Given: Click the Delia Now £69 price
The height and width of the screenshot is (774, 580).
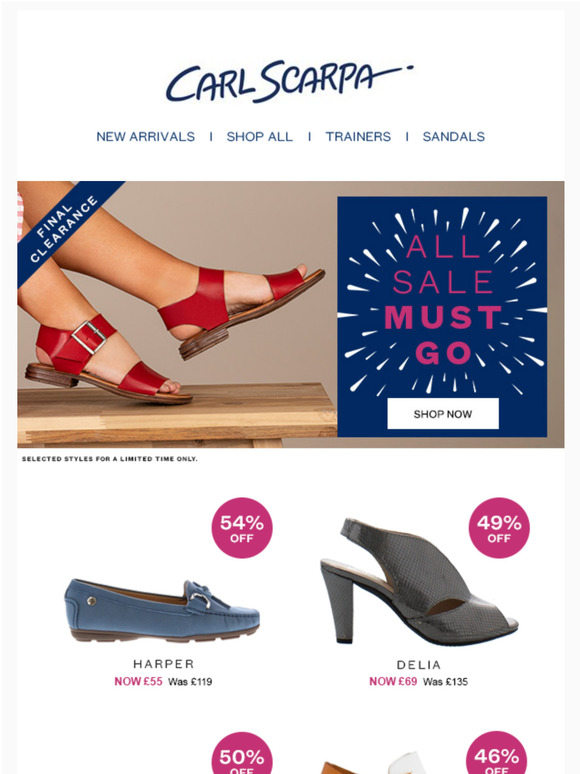Looking at the screenshot, I should (393, 681).
